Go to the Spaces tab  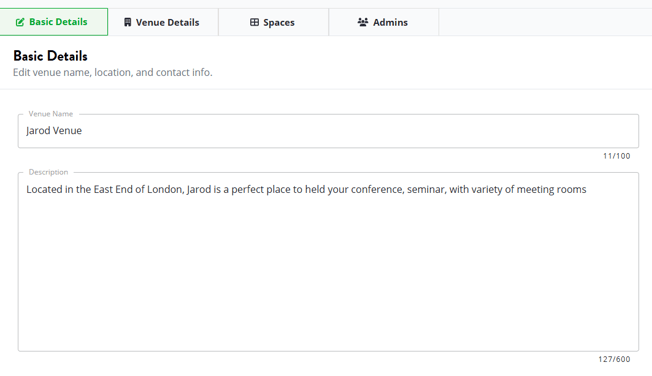273,22
